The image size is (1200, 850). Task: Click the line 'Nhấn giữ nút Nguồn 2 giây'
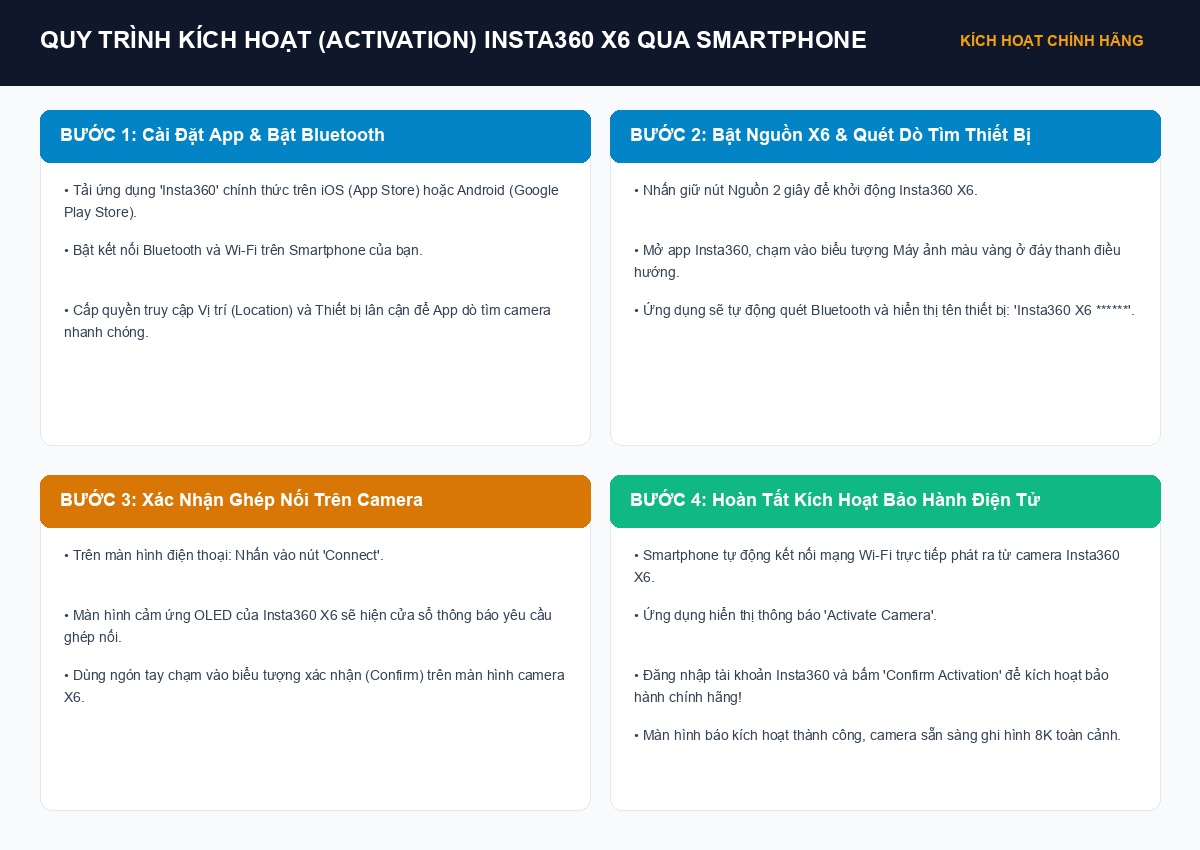tap(806, 190)
